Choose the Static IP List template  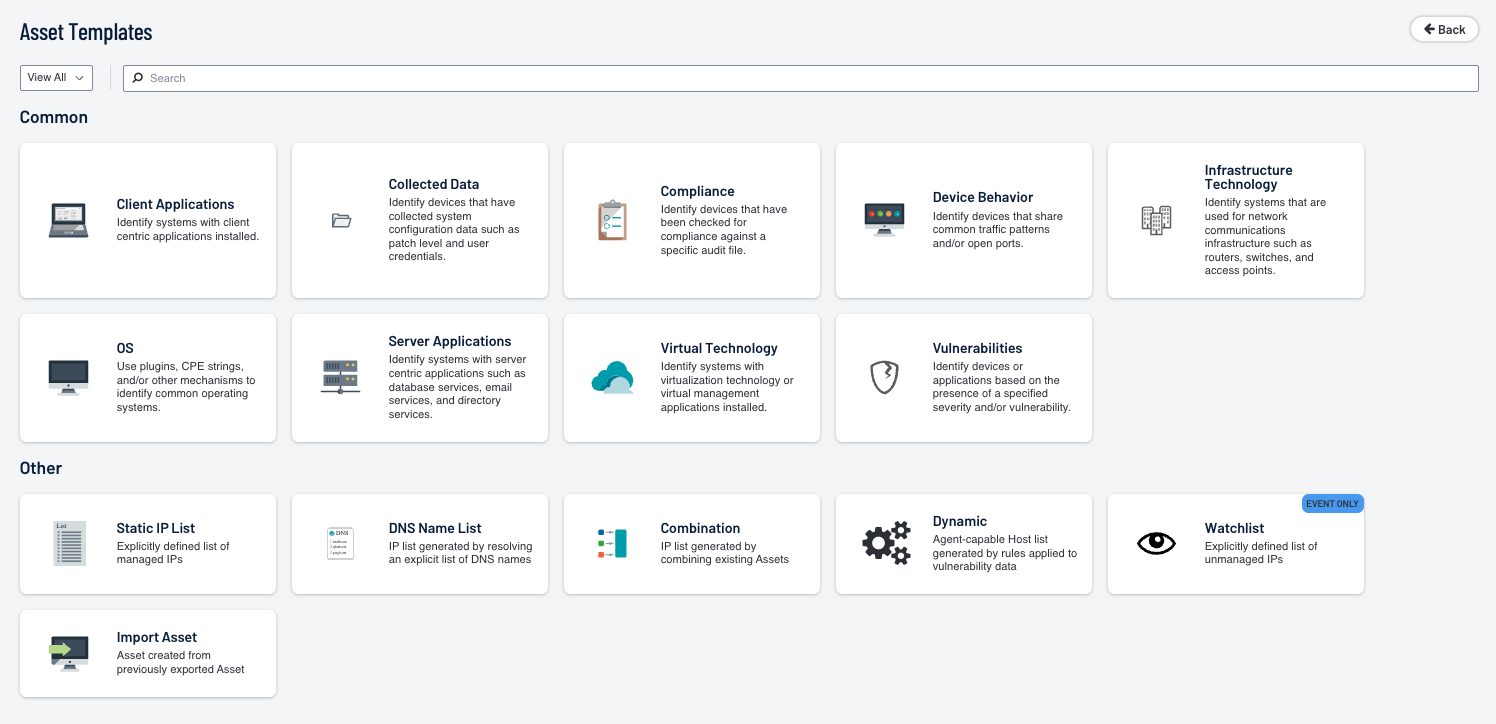155,528
